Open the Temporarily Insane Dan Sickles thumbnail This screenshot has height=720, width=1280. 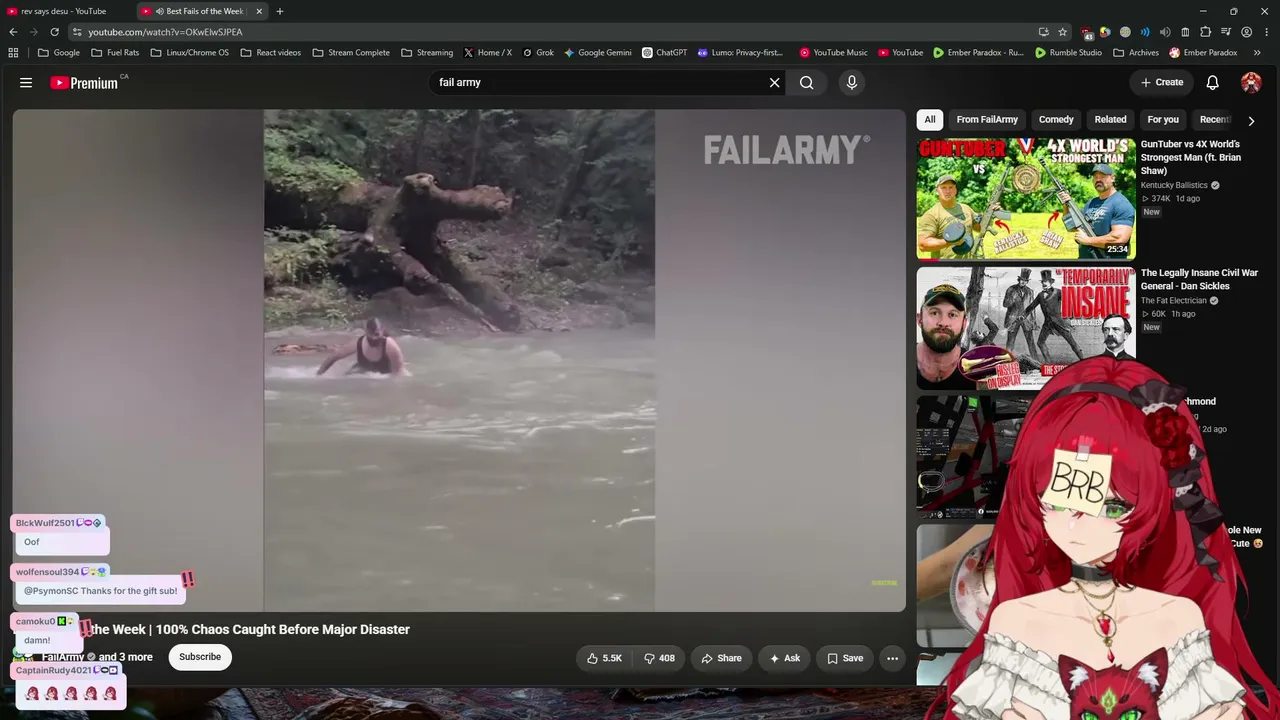pos(1026,328)
